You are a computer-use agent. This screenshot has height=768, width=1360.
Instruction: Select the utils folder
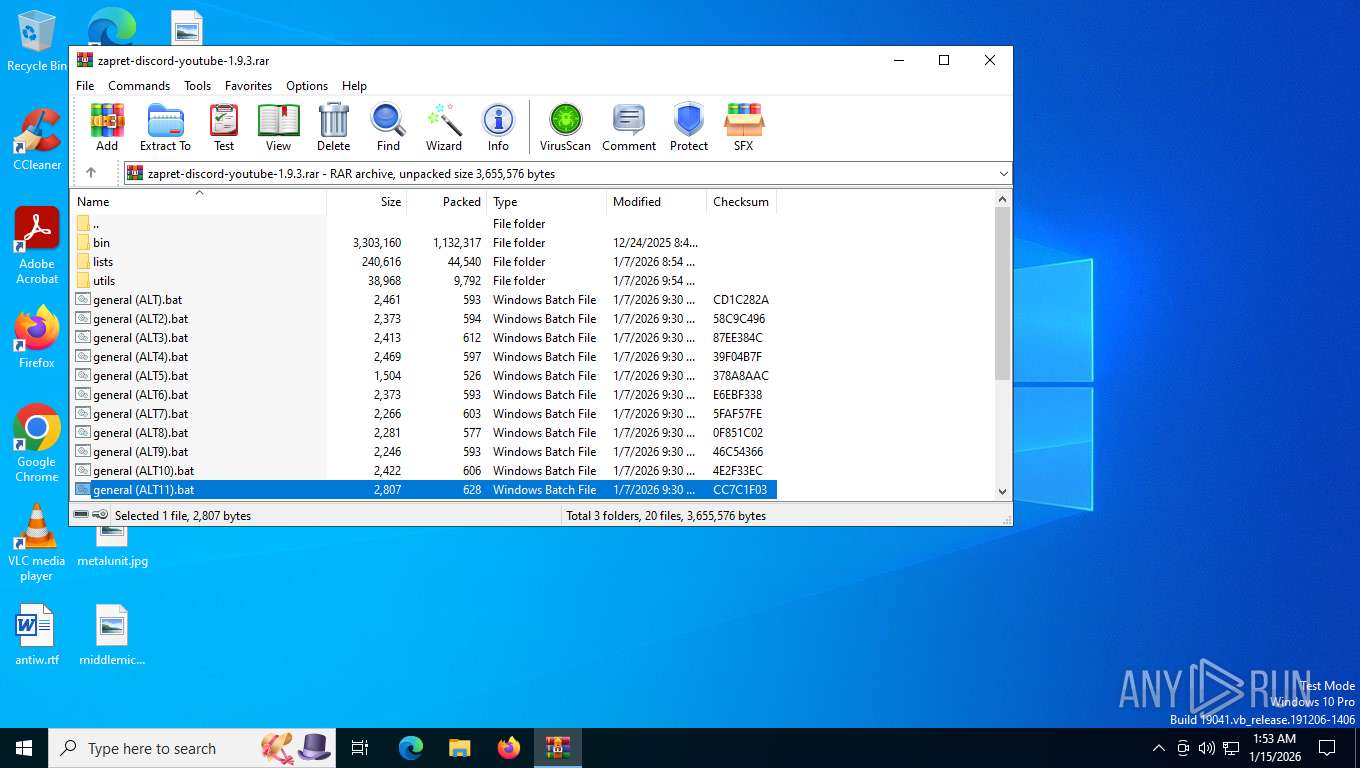(x=424, y=281)
